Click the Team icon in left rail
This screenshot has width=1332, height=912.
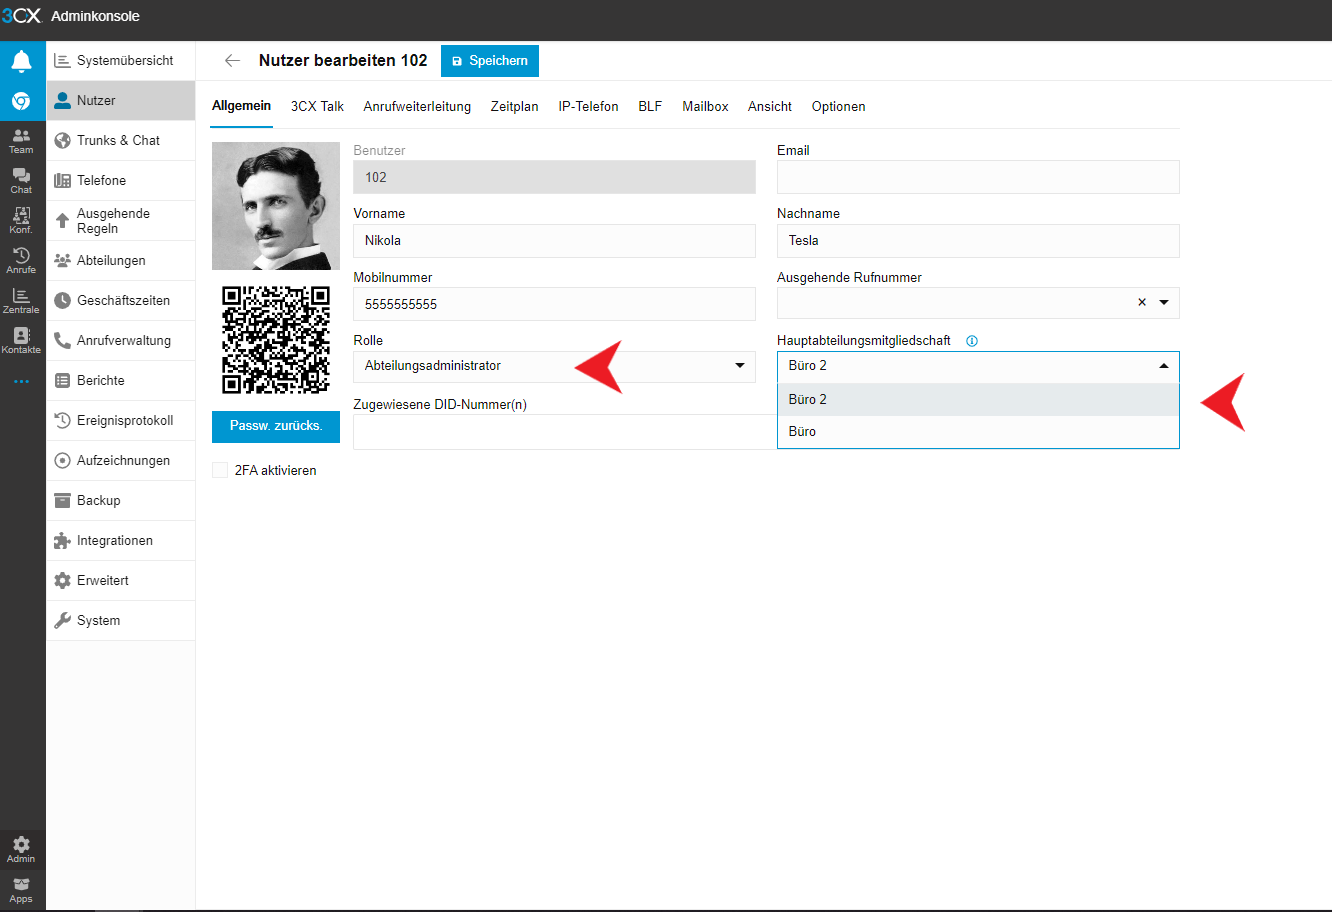[x=21, y=140]
